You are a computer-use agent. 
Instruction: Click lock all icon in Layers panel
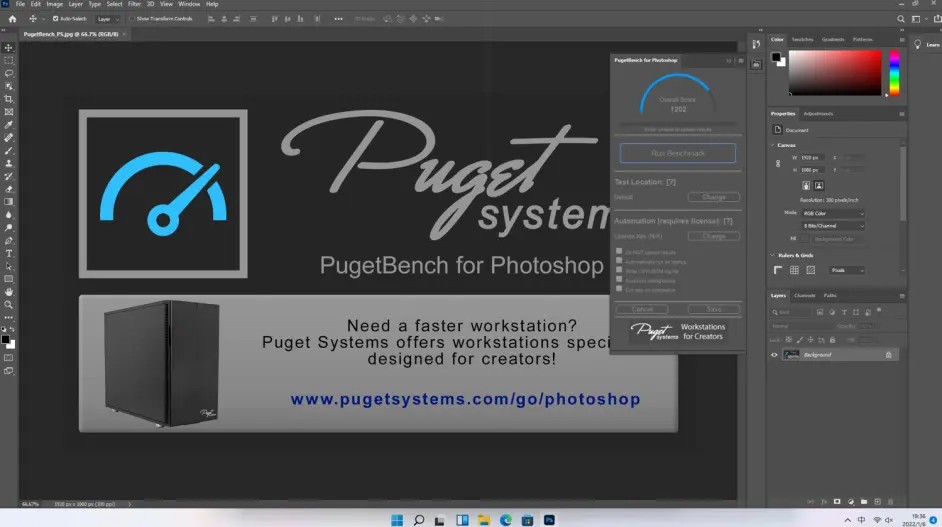coord(833,340)
